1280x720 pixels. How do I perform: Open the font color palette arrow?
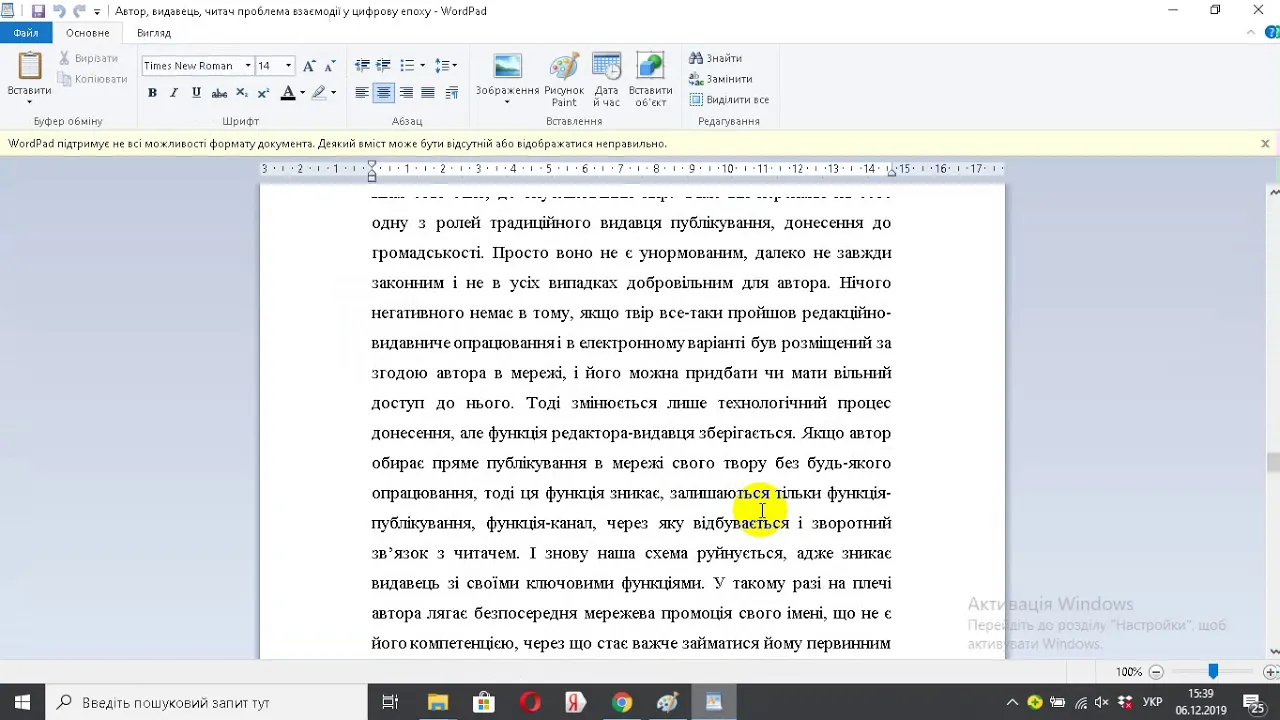tap(302, 93)
